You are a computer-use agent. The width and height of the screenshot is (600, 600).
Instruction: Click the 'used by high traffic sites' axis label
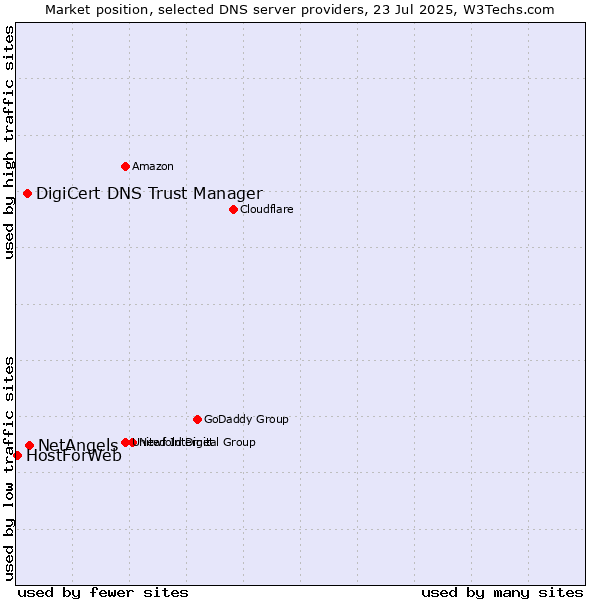(8, 142)
